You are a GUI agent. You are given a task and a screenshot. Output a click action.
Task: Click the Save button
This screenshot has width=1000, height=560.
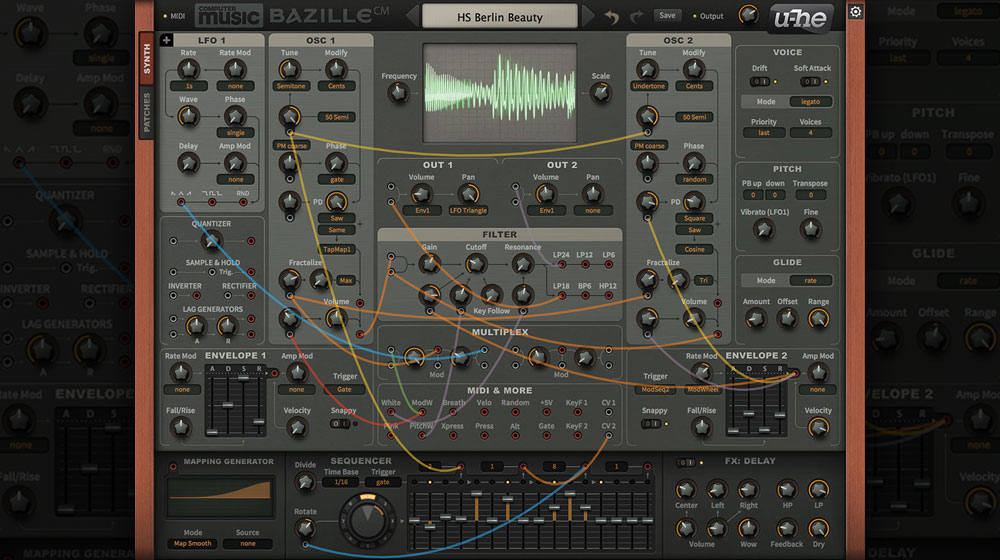pos(667,15)
